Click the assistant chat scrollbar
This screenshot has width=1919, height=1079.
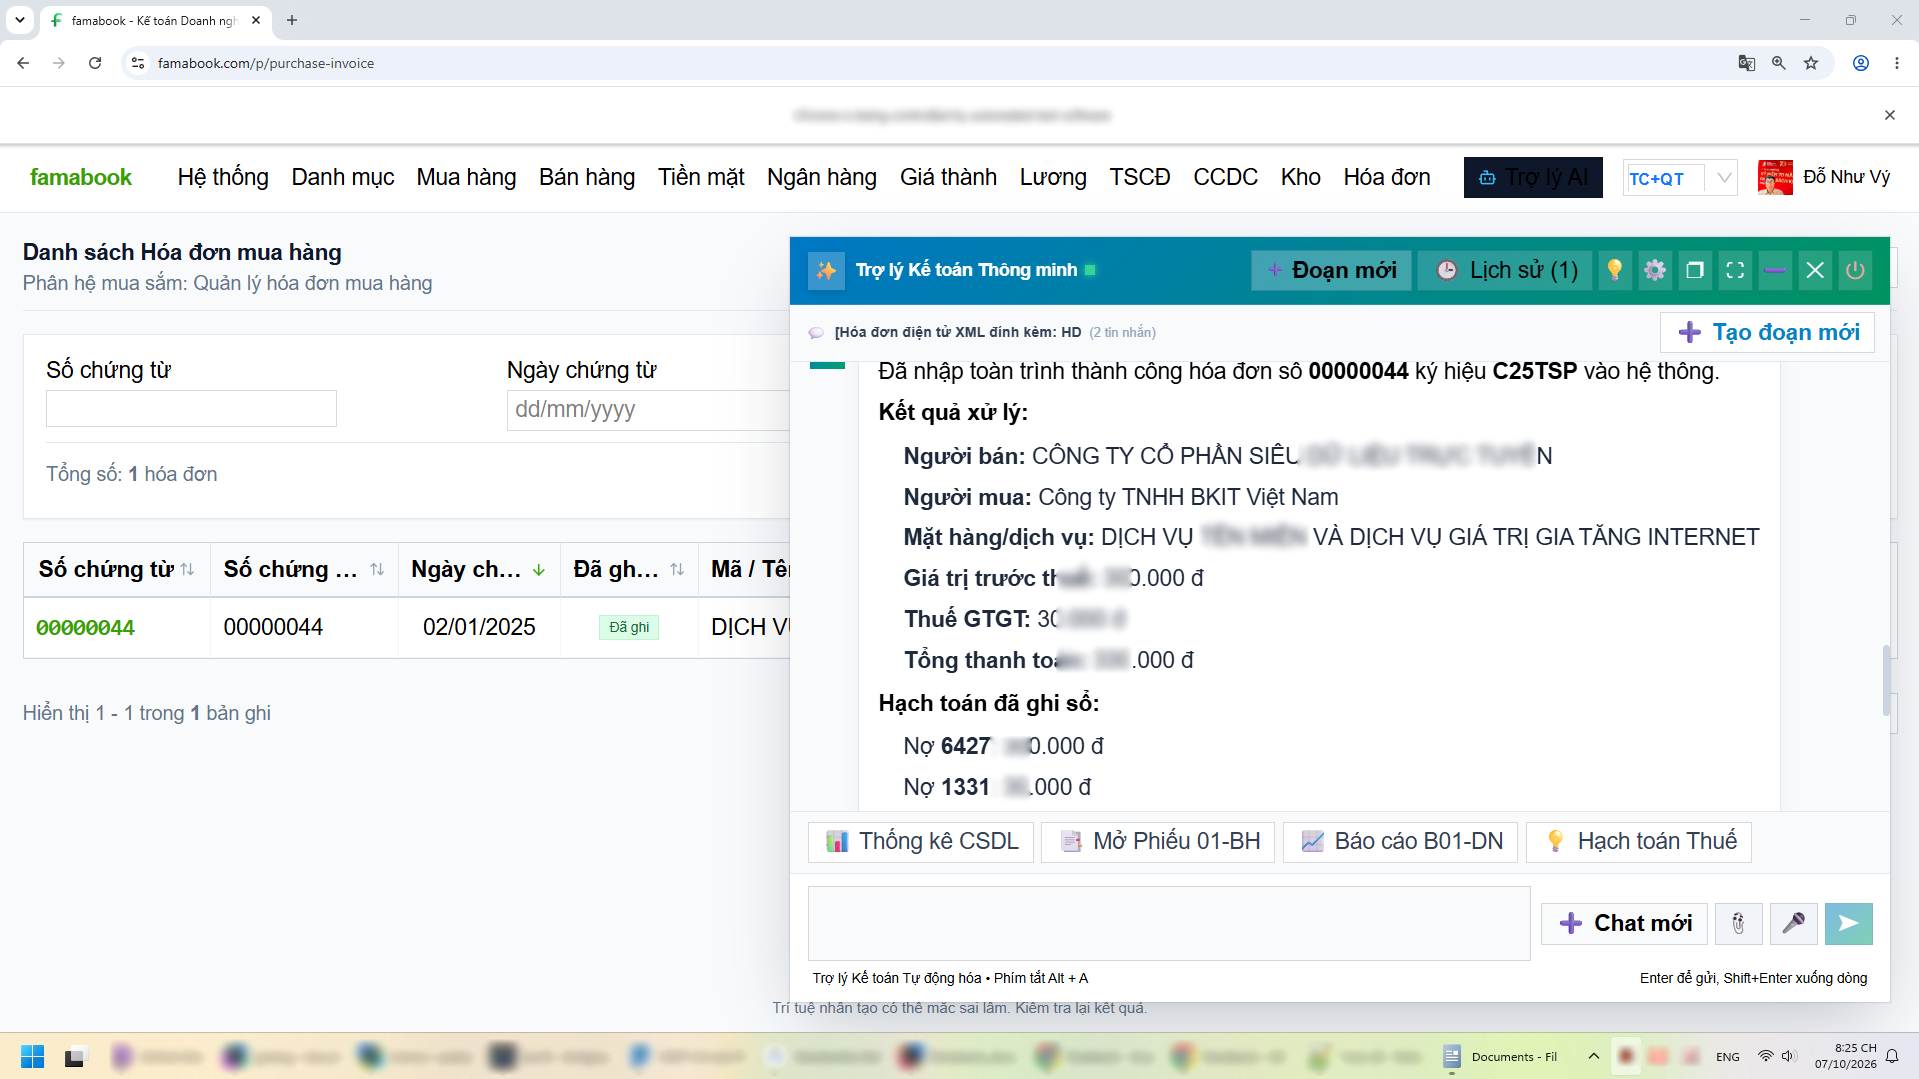pyautogui.click(x=1885, y=680)
